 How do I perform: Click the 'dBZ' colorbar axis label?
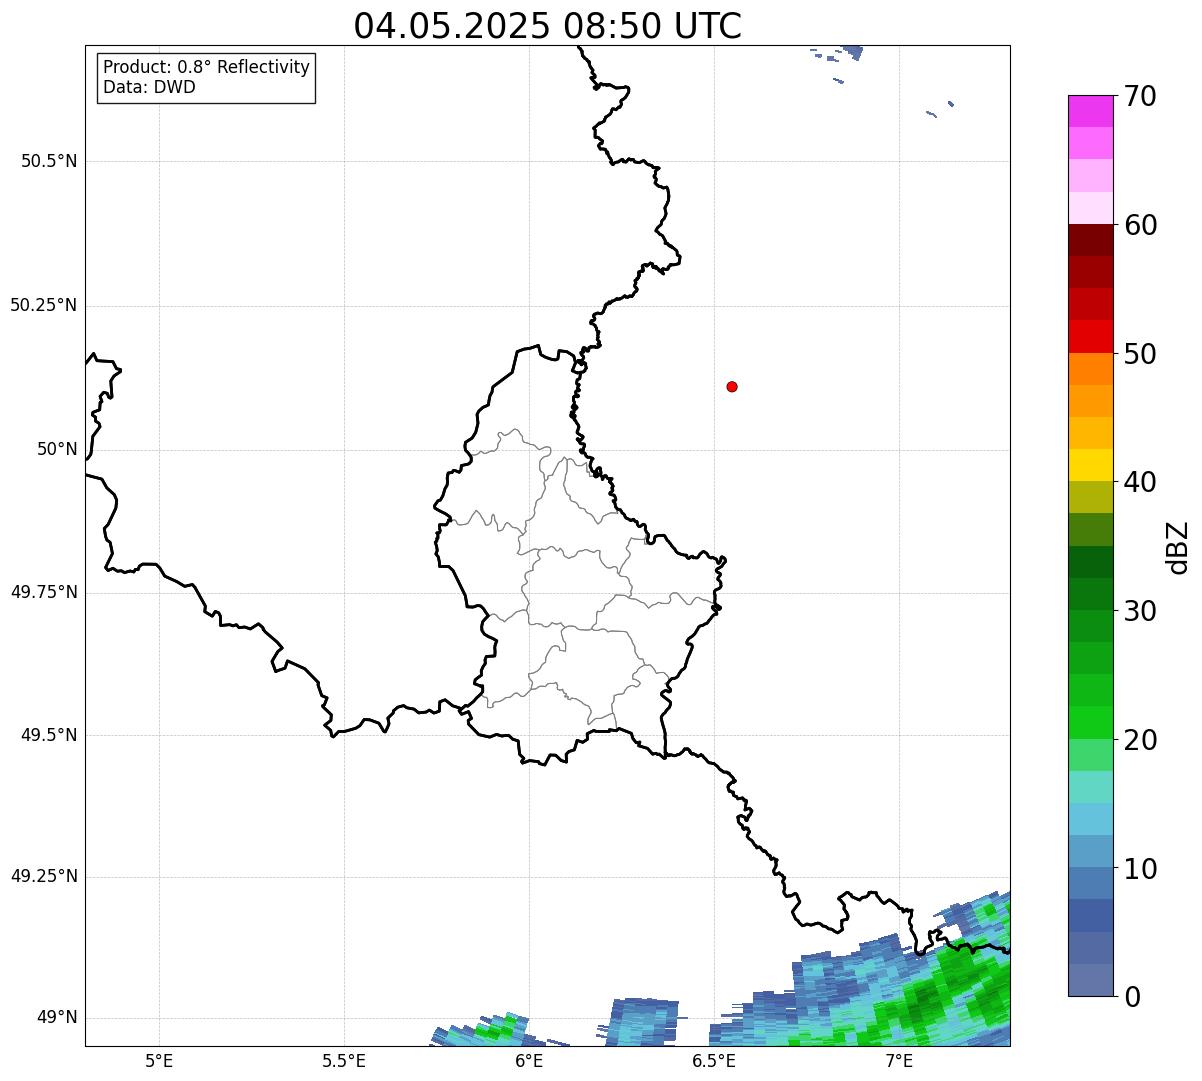[x=1178, y=546]
